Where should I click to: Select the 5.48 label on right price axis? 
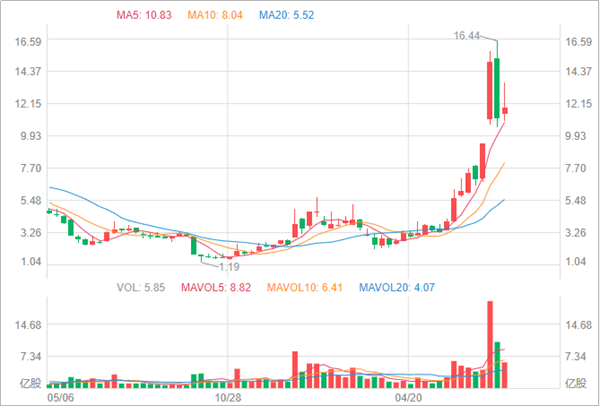tap(576, 201)
